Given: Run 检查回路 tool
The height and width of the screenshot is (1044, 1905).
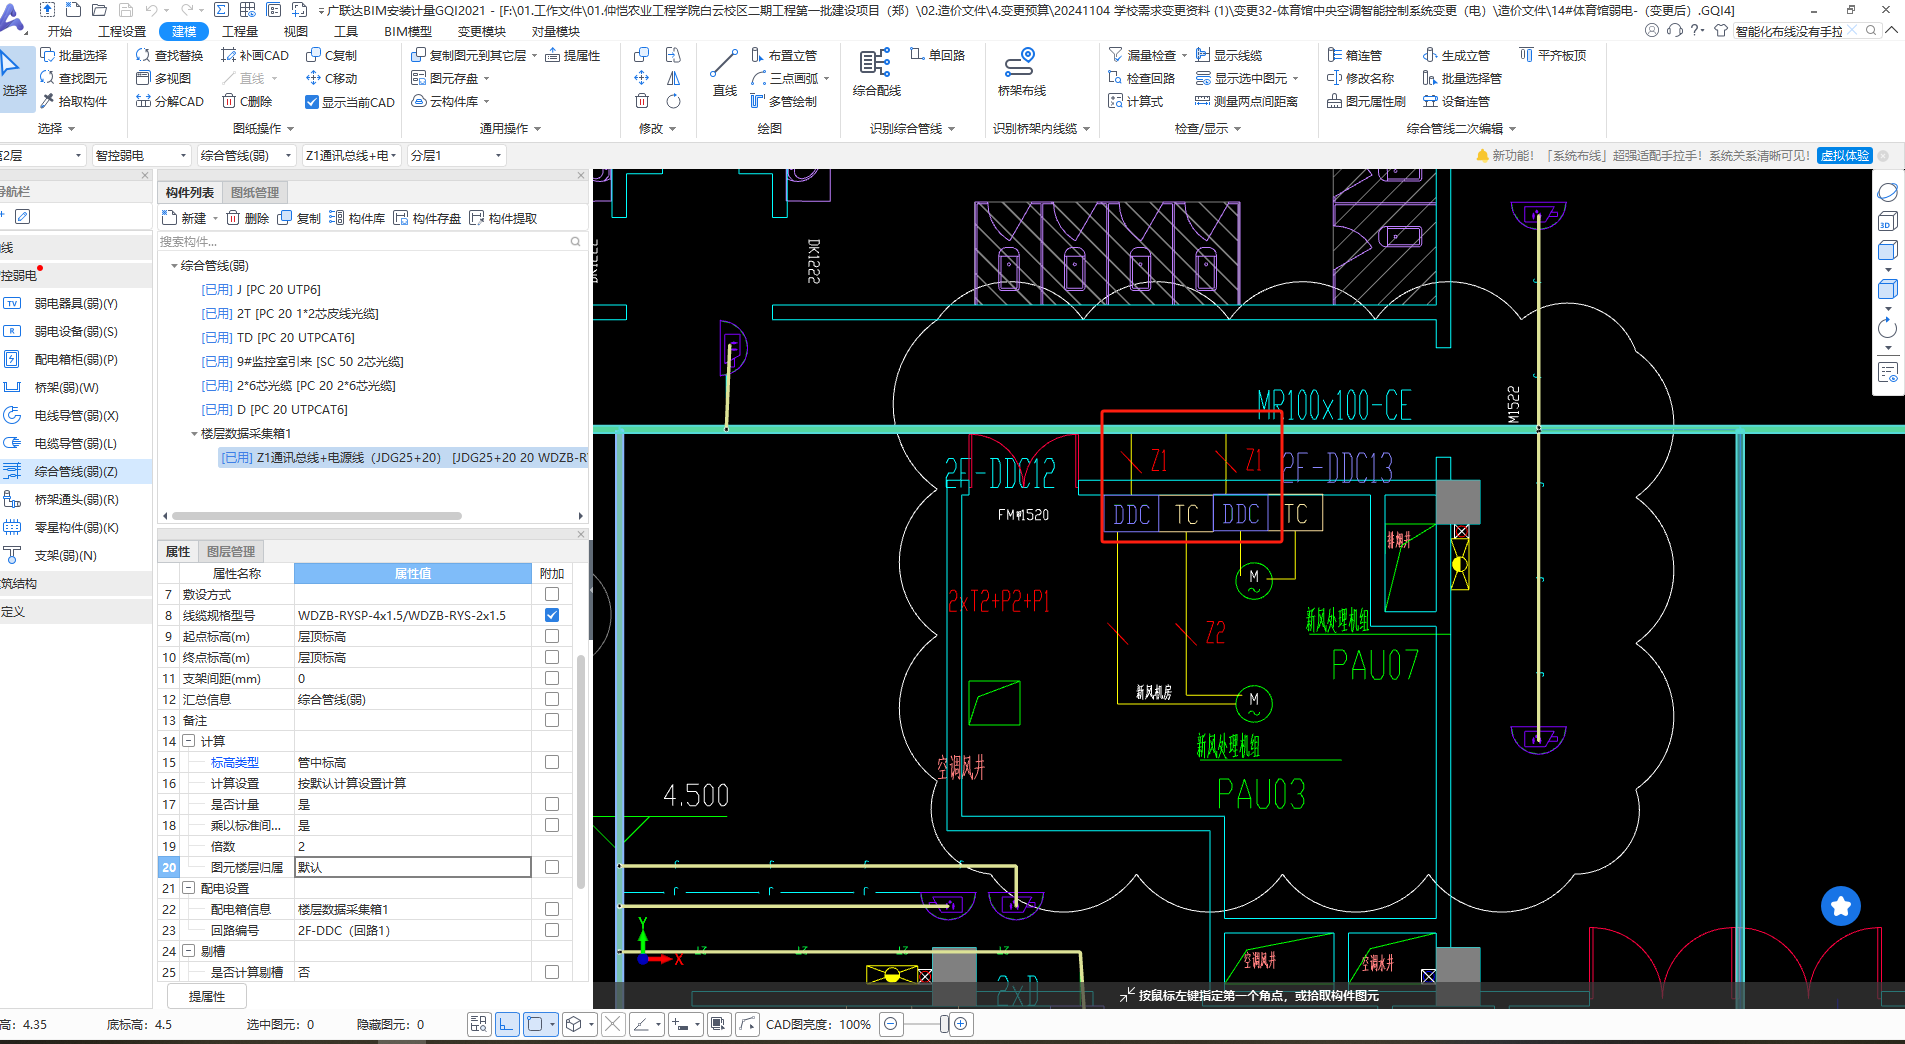Looking at the screenshot, I should tap(1142, 78).
